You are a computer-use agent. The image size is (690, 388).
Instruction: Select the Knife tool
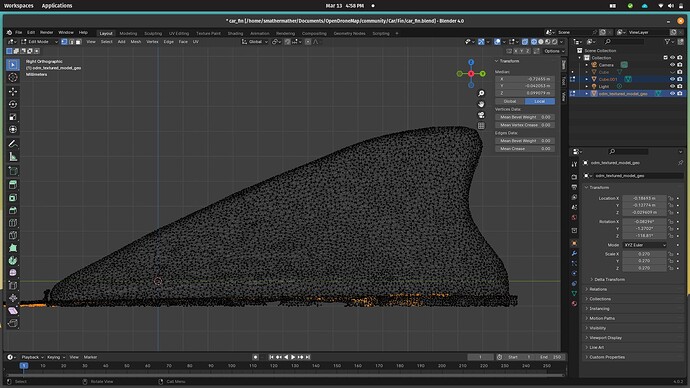click(13, 236)
